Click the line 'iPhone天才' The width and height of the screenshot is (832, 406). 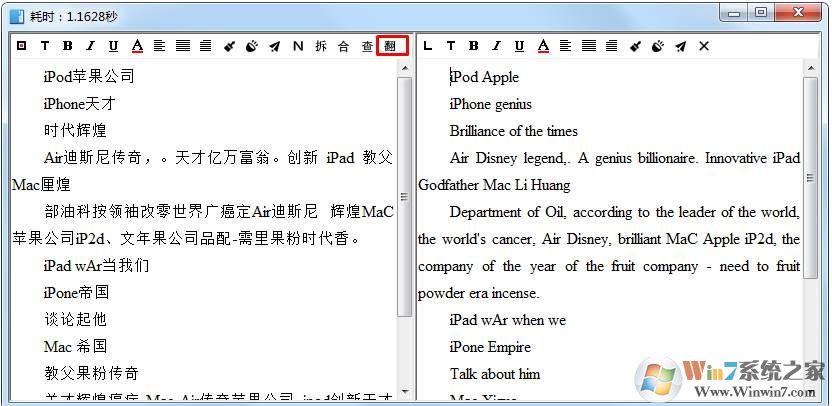[x=80, y=104]
